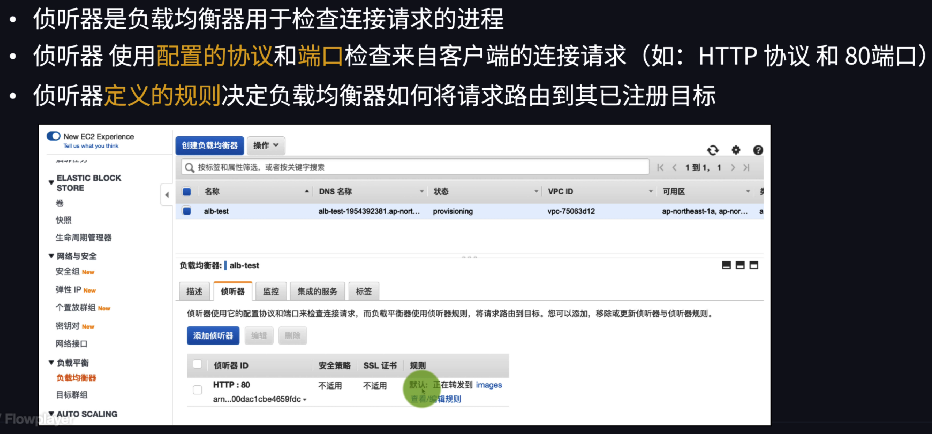
Task: Collapse the left sidebar with arrow handle
Action: (x=167, y=194)
